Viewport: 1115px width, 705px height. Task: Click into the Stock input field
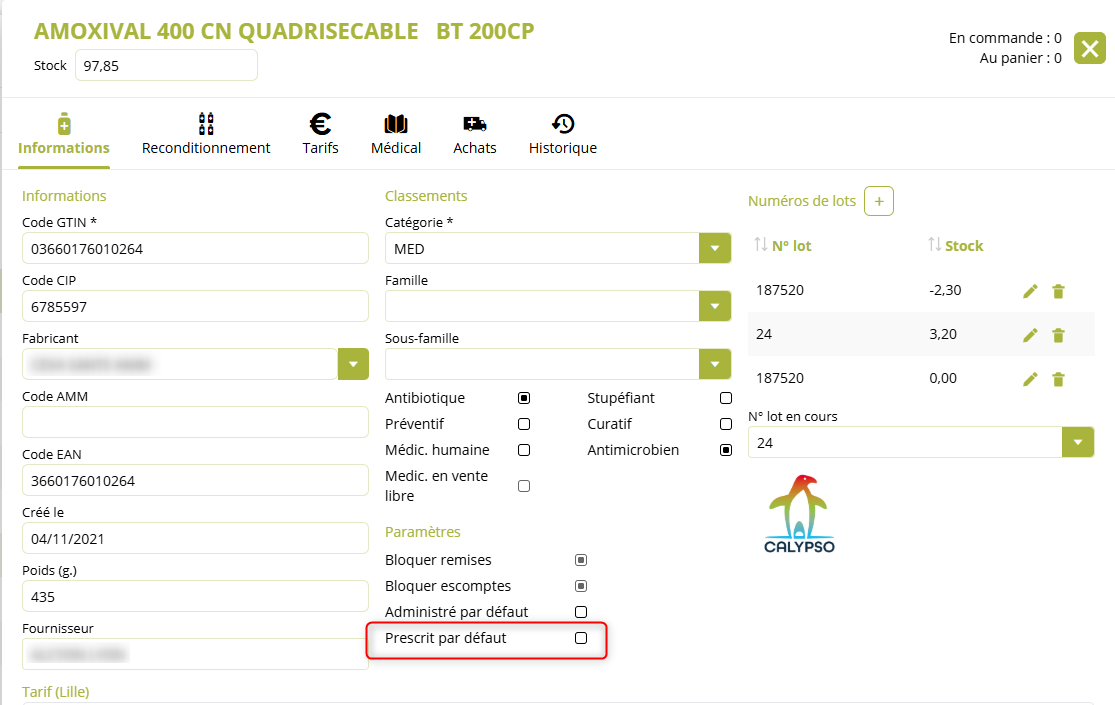click(x=166, y=65)
